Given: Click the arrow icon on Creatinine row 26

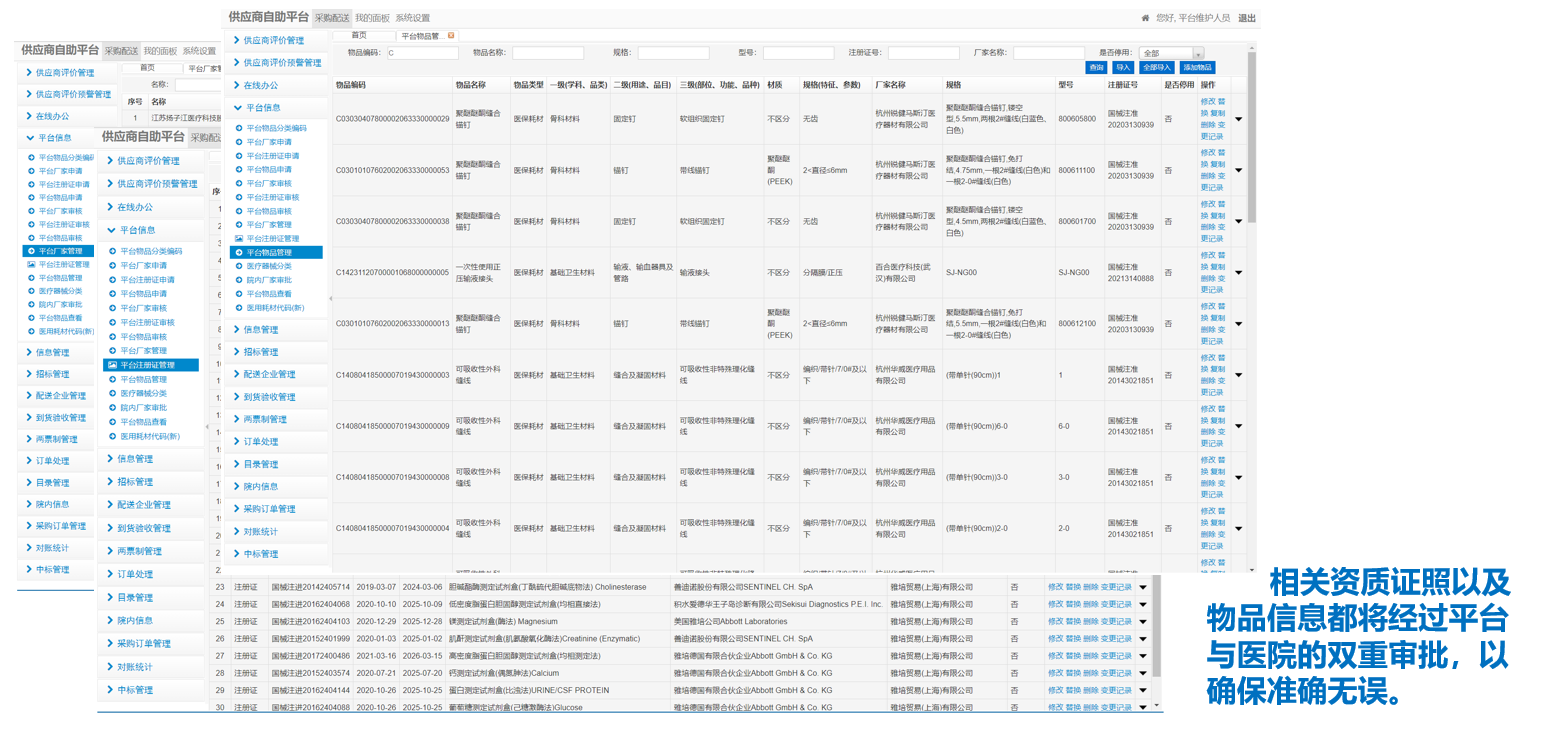Looking at the screenshot, I should [x=1143, y=639].
